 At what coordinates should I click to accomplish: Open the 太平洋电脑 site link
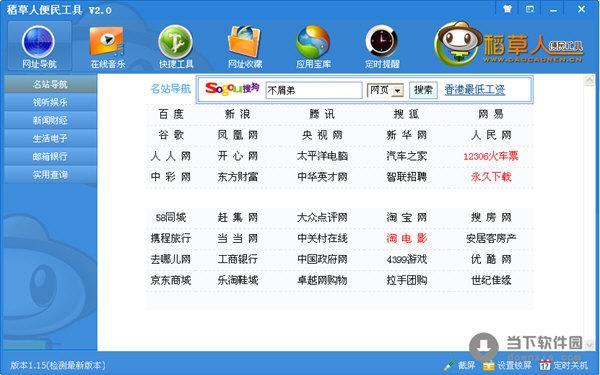tap(322, 156)
